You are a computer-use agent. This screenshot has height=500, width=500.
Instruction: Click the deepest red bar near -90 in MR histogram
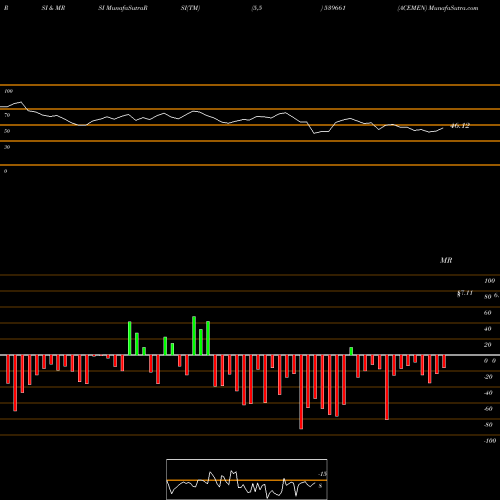pos(301,392)
